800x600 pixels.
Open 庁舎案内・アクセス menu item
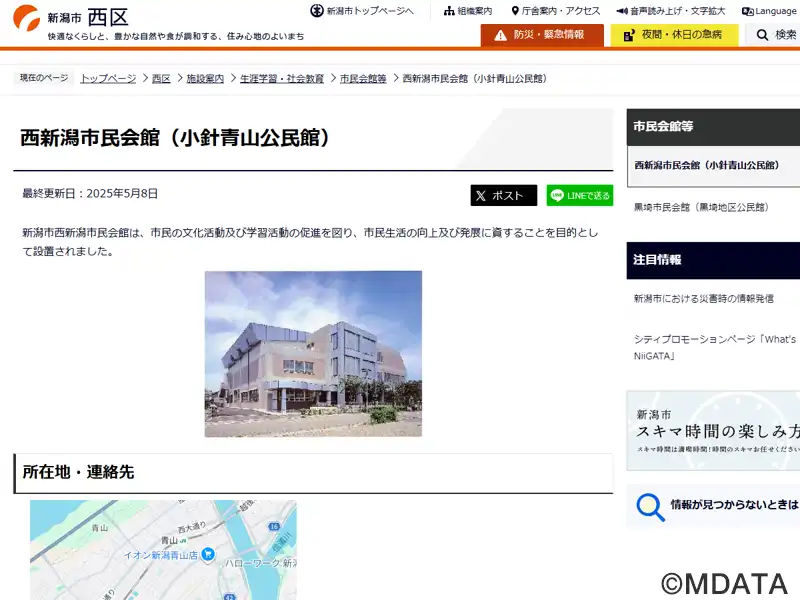(x=556, y=11)
